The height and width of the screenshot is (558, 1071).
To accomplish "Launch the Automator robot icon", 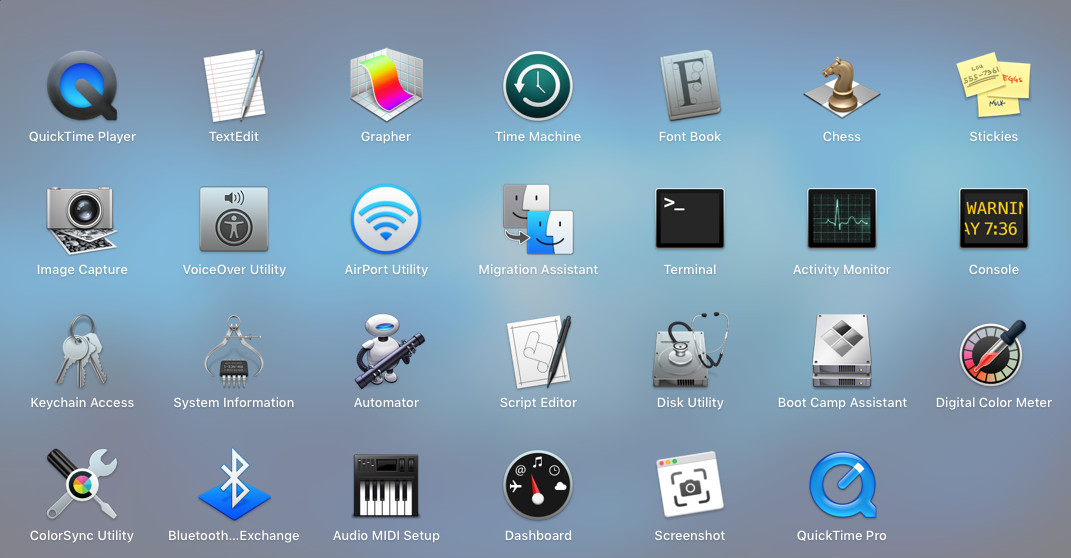I will coord(386,352).
